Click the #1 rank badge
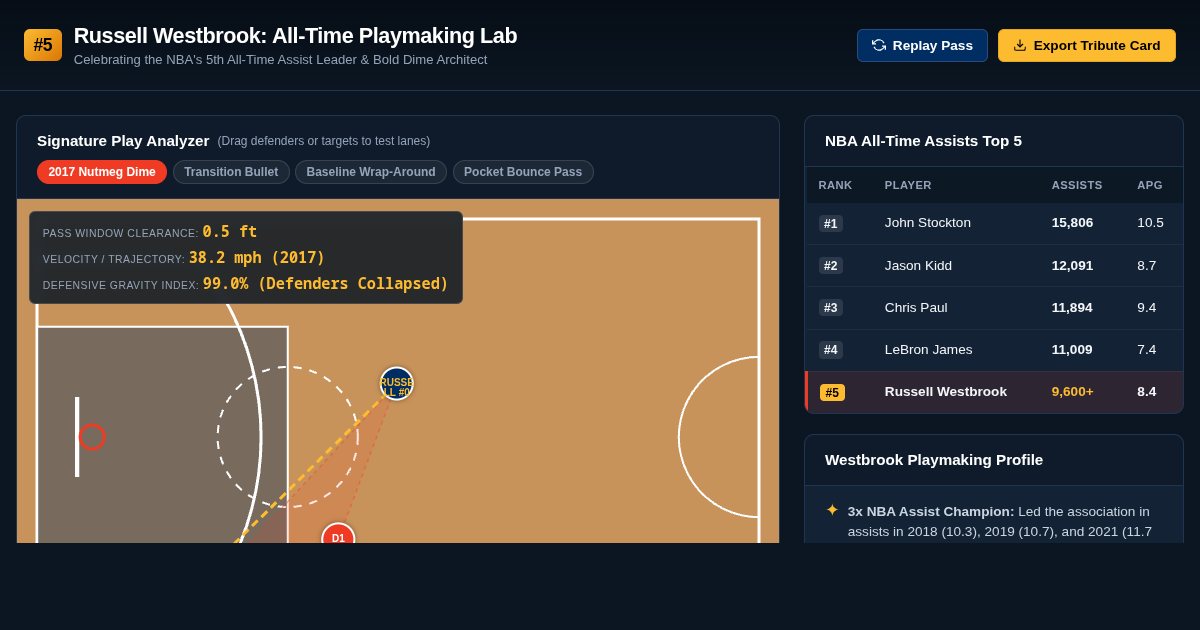The height and width of the screenshot is (630, 1200). pos(831,223)
